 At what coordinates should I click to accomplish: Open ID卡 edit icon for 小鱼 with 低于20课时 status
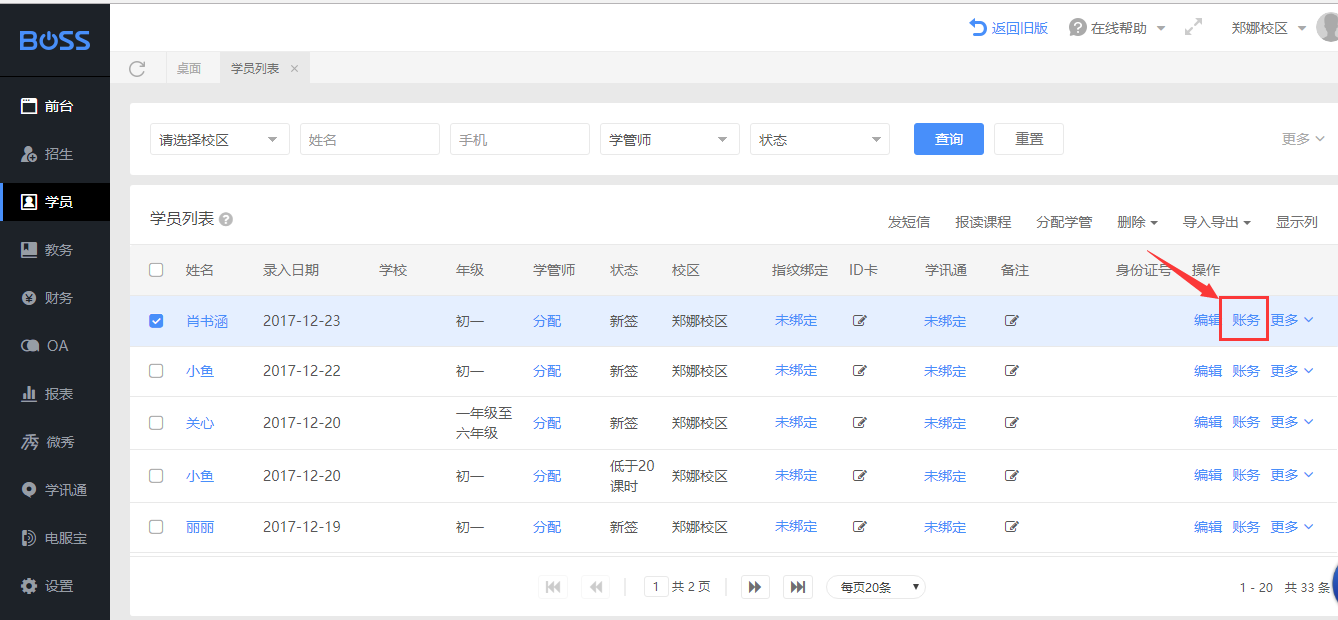click(x=859, y=475)
